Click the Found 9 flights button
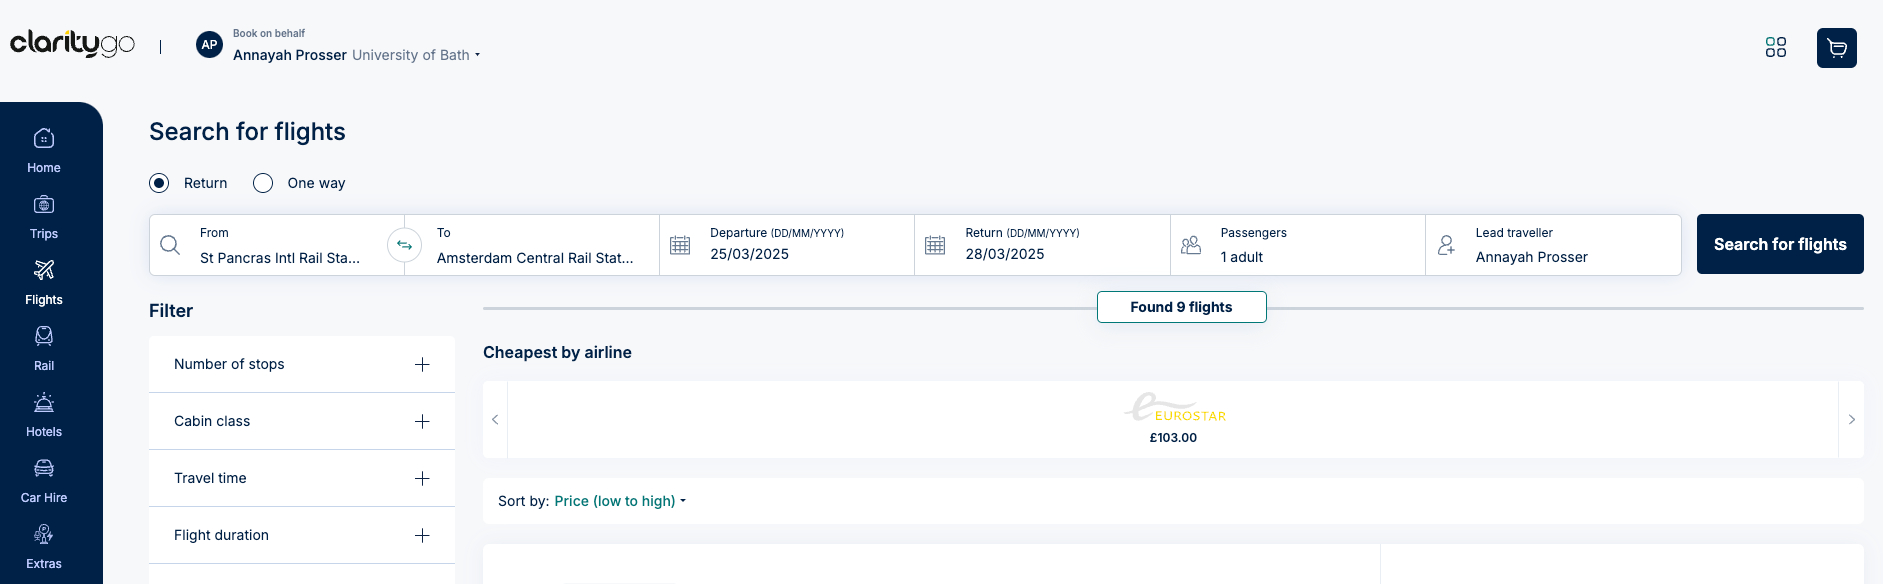The image size is (1883, 584). [1181, 307]
